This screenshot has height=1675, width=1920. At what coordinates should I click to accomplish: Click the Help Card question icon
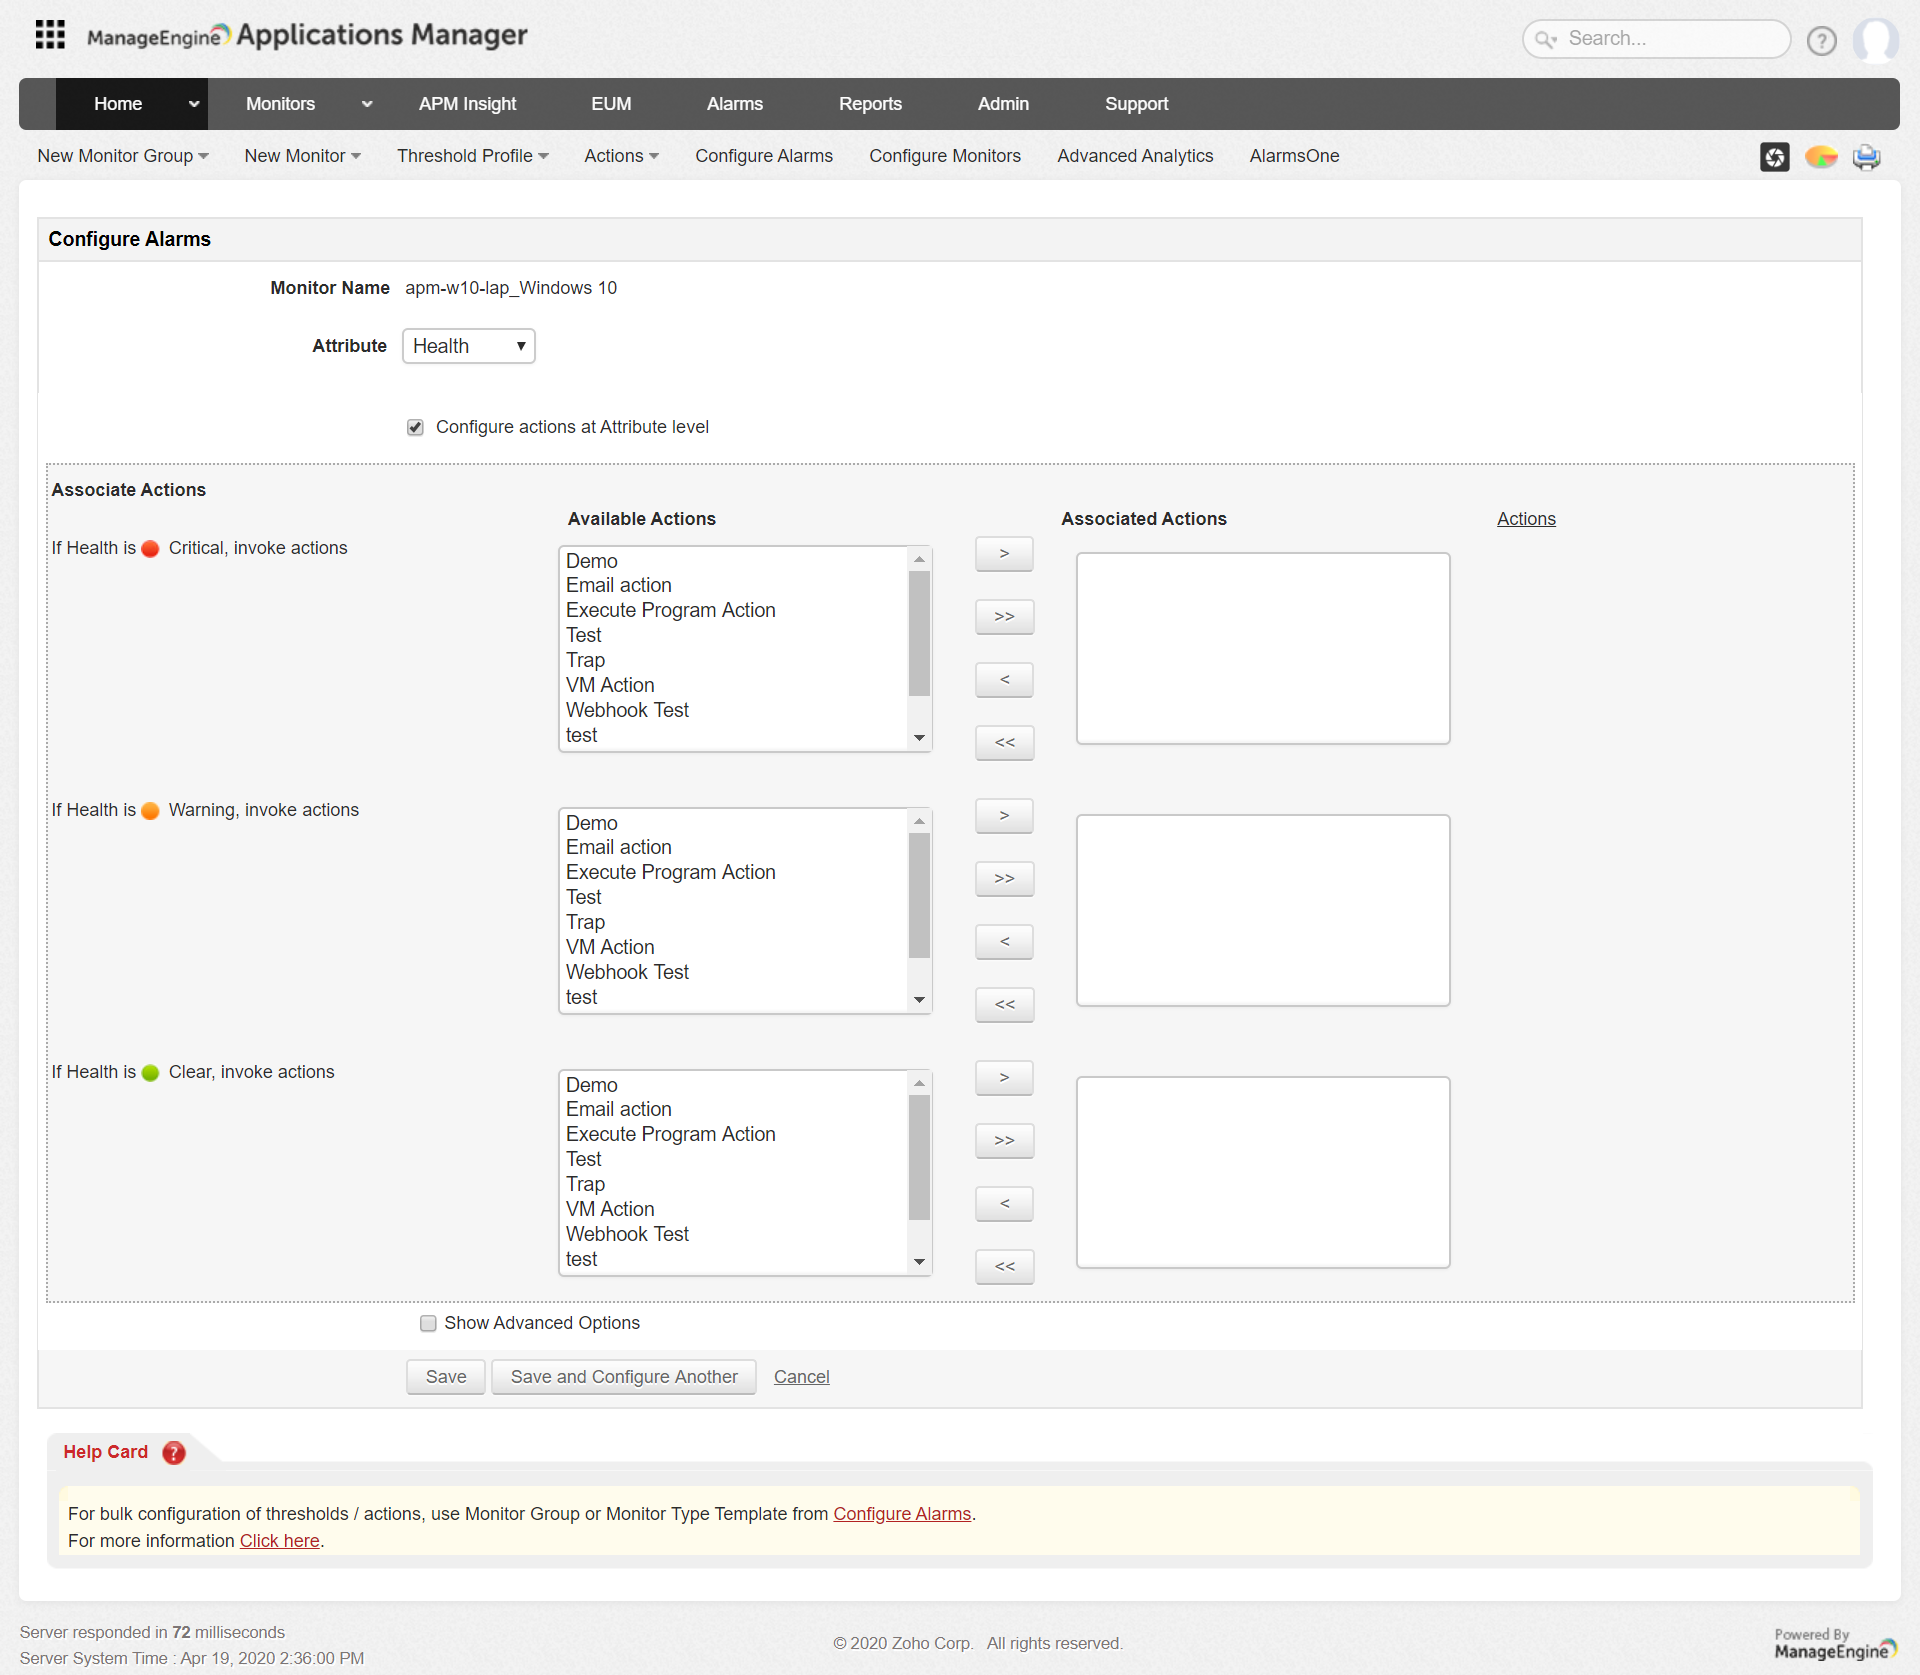(174, 1452)
